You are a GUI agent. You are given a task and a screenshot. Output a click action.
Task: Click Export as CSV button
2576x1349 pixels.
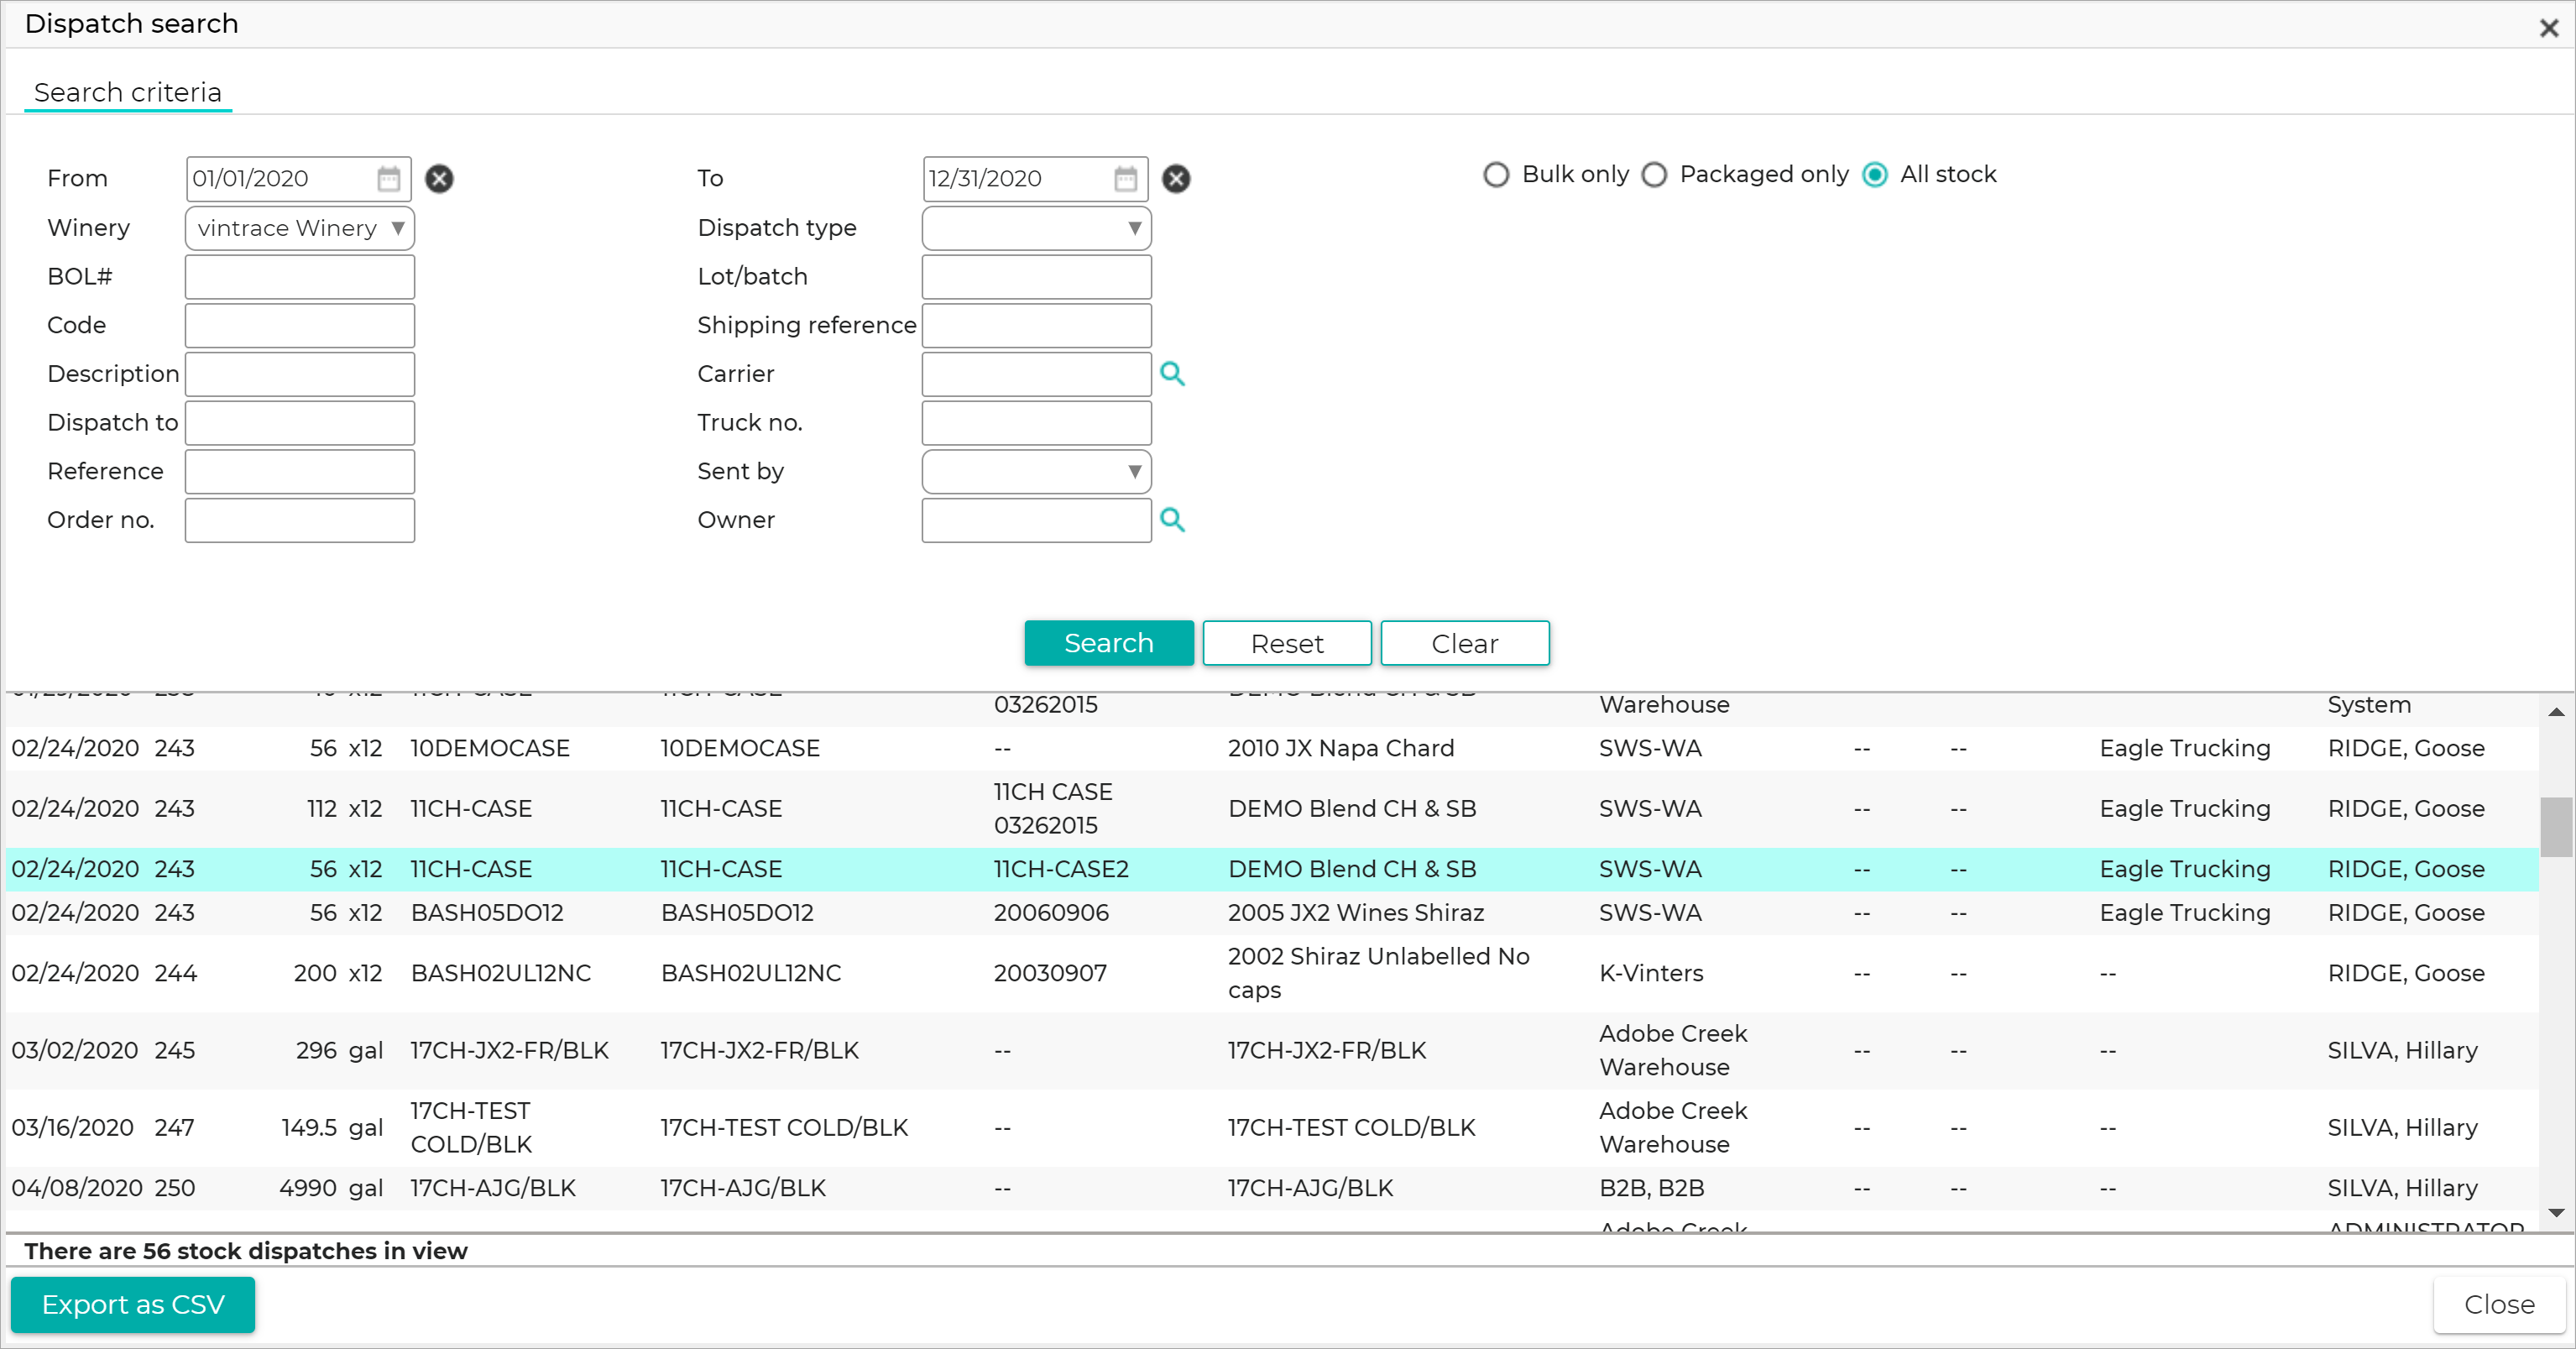point(133,1305)
